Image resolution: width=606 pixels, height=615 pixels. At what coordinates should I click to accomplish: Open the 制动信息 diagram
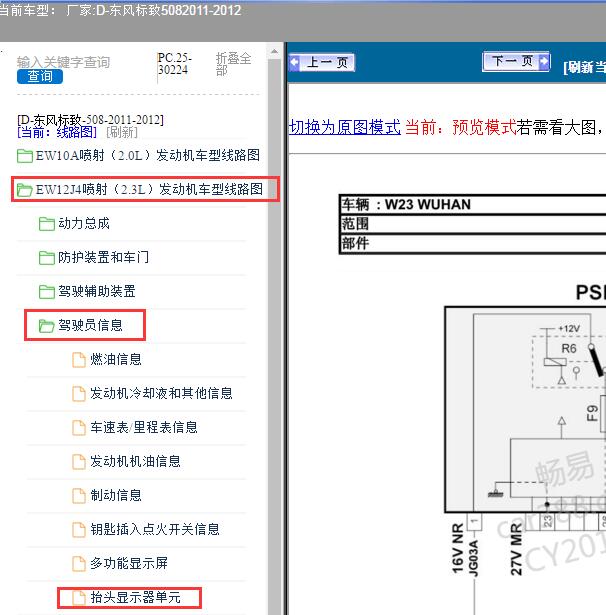[107, 495]
